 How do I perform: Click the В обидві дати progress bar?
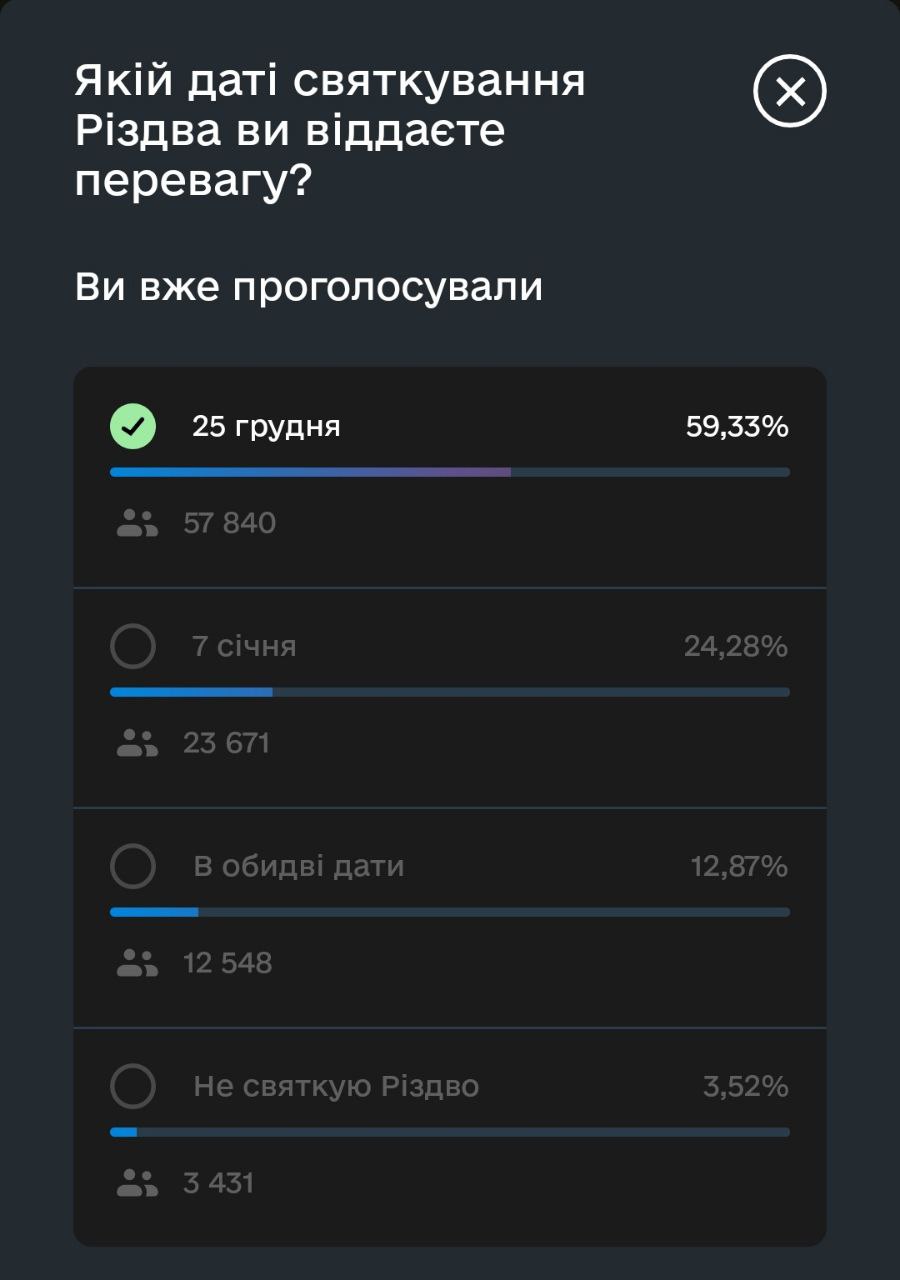point(450,912)
